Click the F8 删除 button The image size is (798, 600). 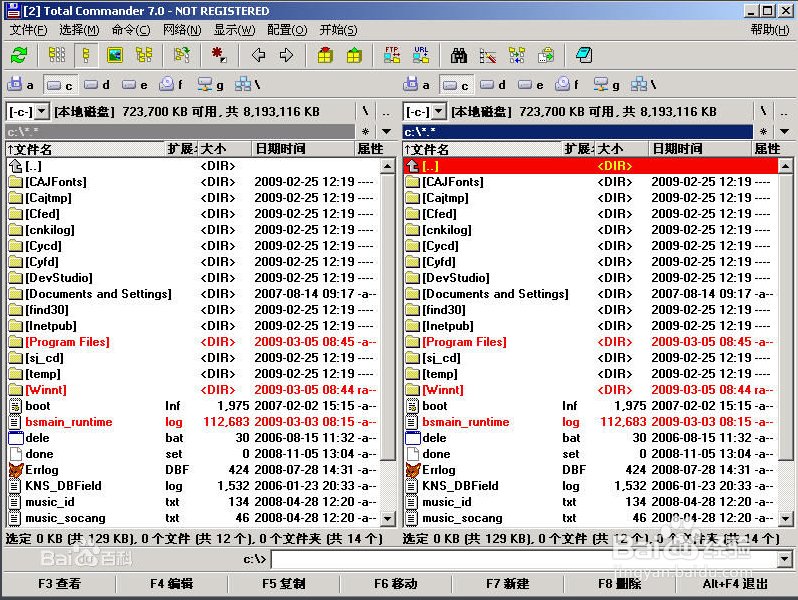(619, 584)
